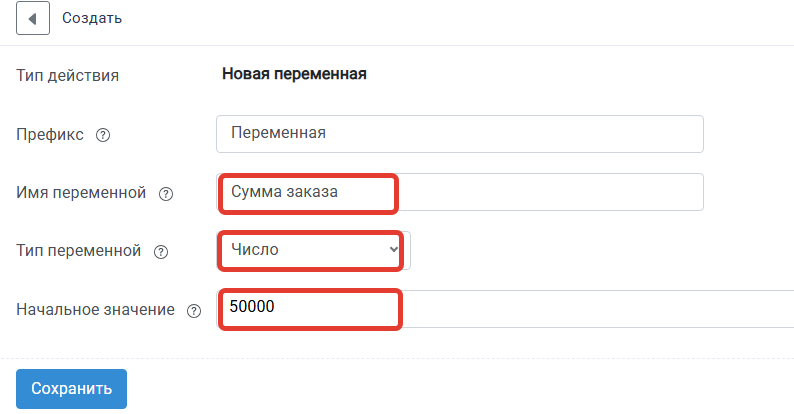Focus the Начальное значение input field

505,309
